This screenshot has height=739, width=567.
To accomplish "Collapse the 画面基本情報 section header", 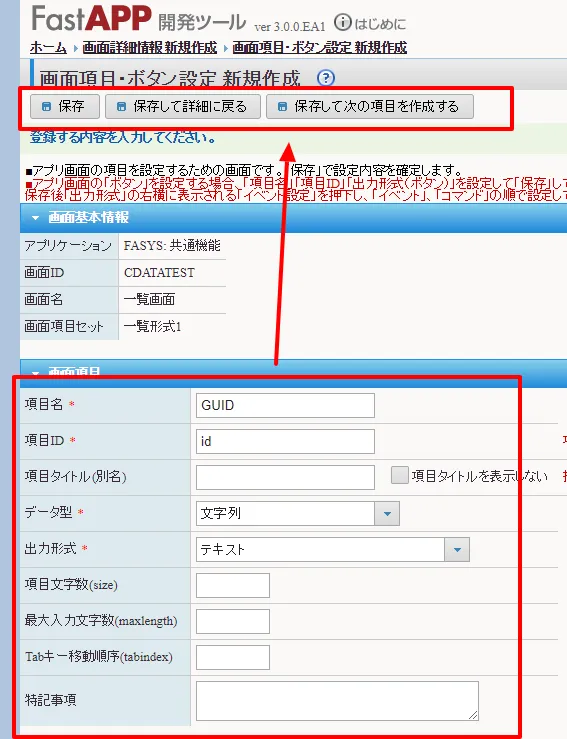I will coord(293,218).
